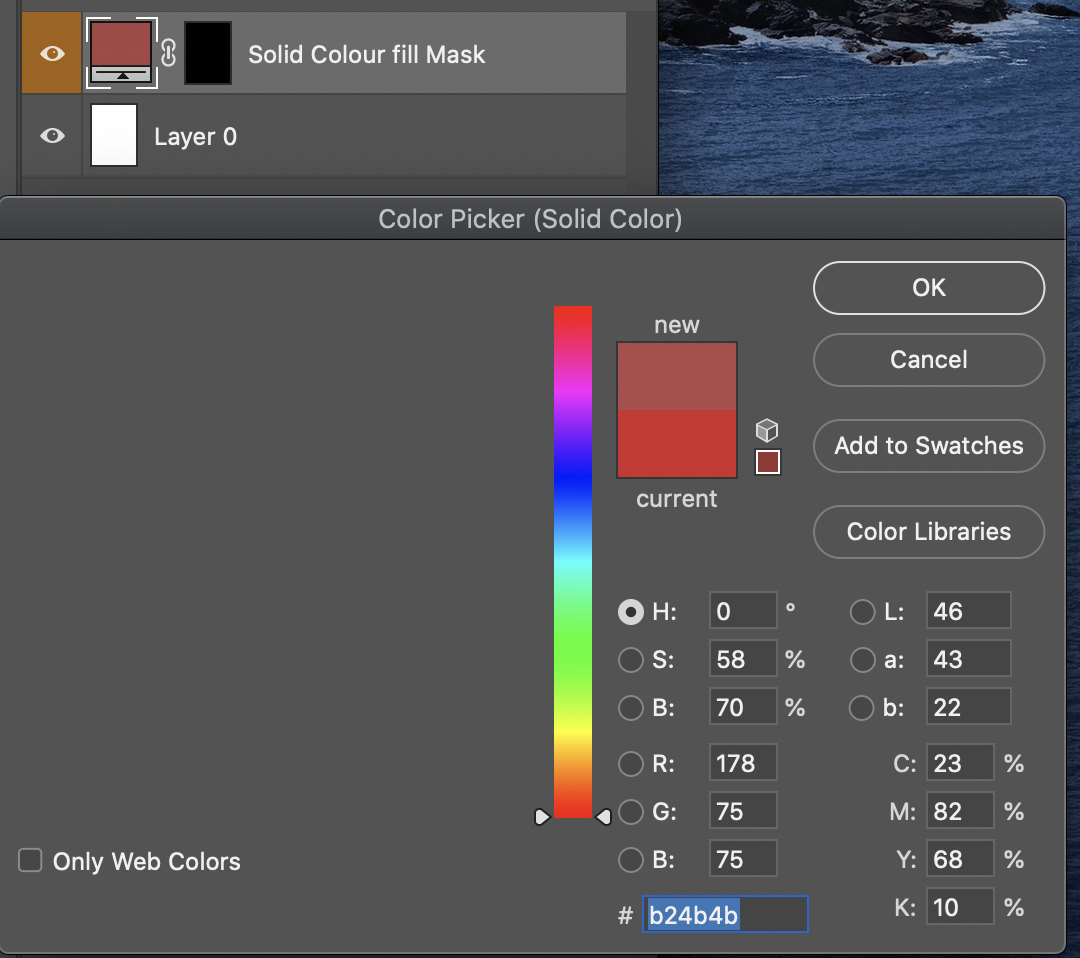Select the Solid Colour fill Mask layer row
Viewport: 1080px width, 958px height.
click(x=400, y=52)
